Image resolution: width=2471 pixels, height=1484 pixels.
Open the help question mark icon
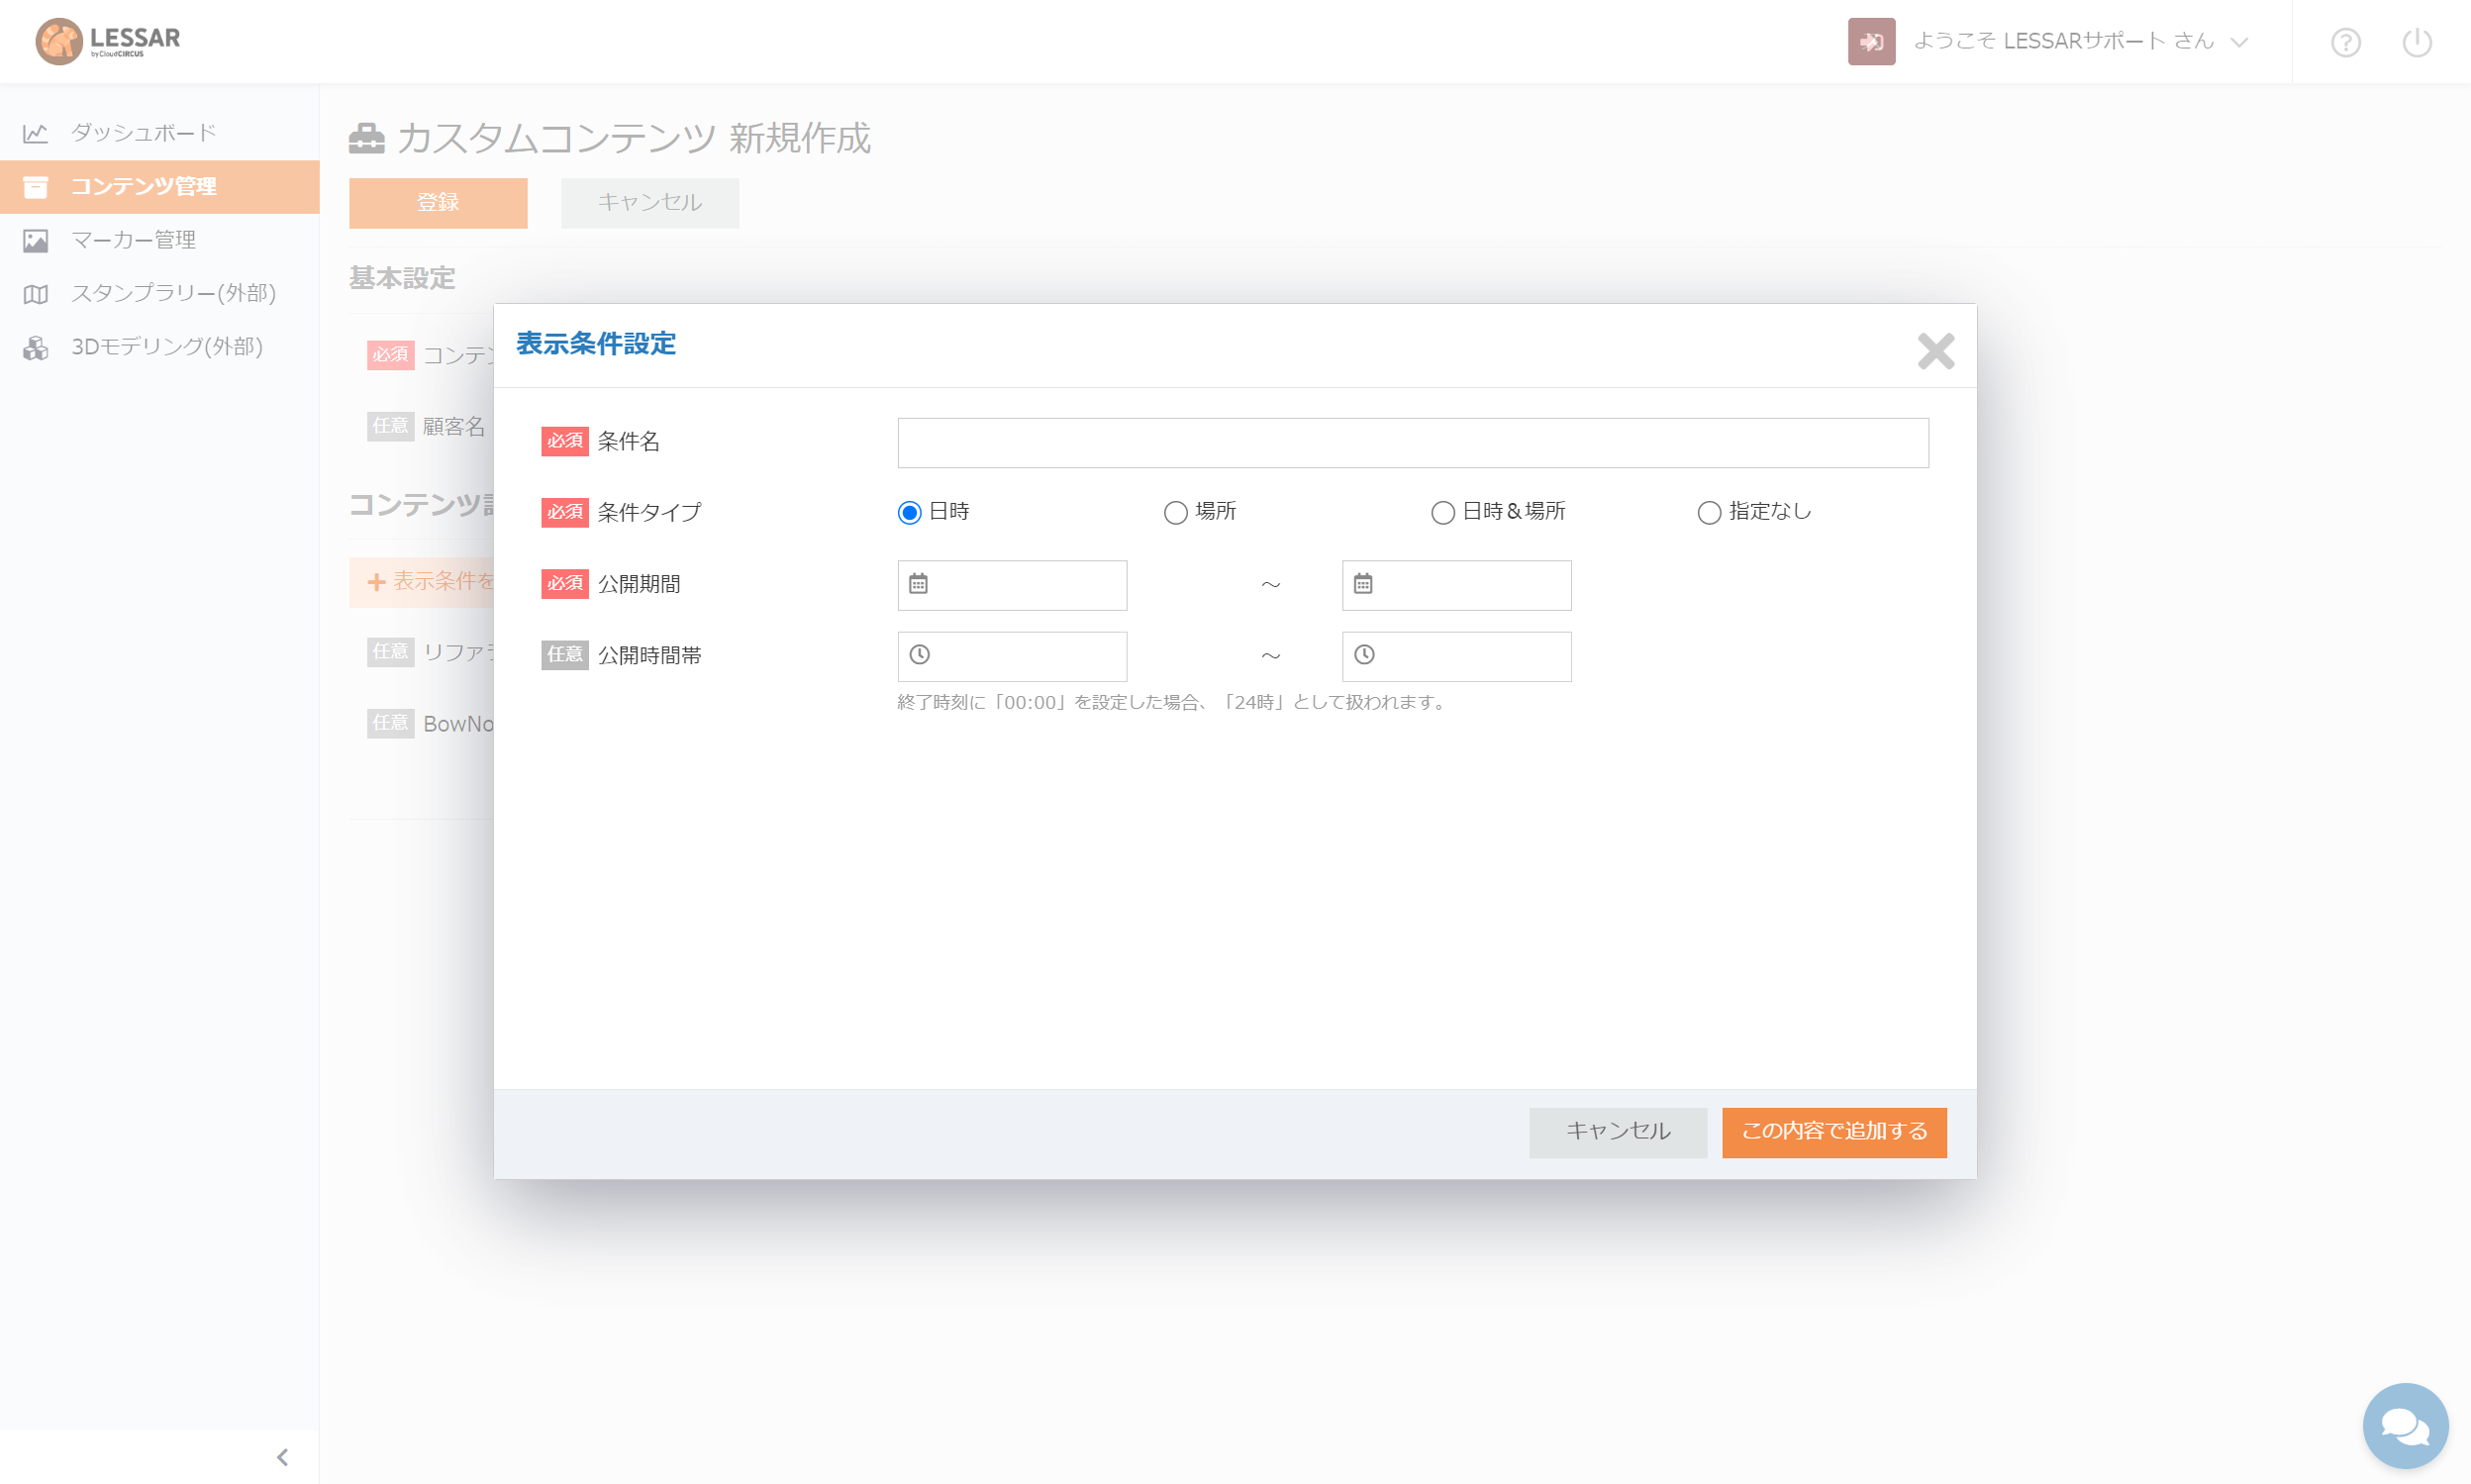2345,42
